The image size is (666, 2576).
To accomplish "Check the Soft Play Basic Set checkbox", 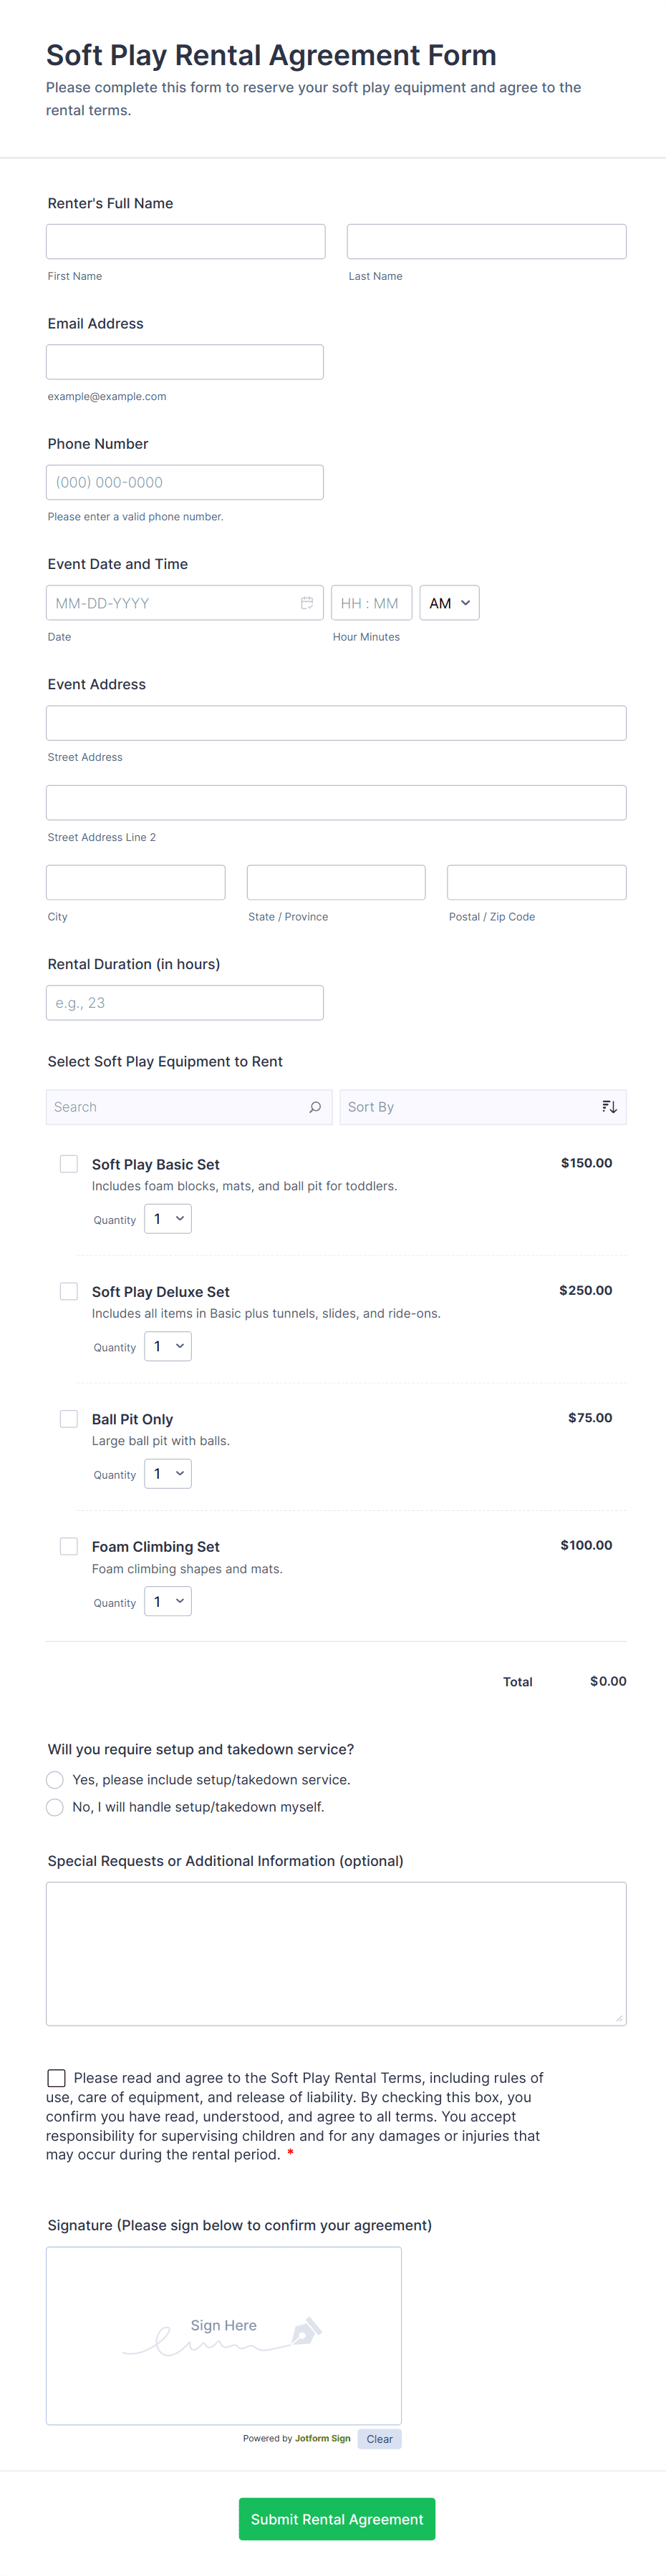I will tap(69, 1164).
